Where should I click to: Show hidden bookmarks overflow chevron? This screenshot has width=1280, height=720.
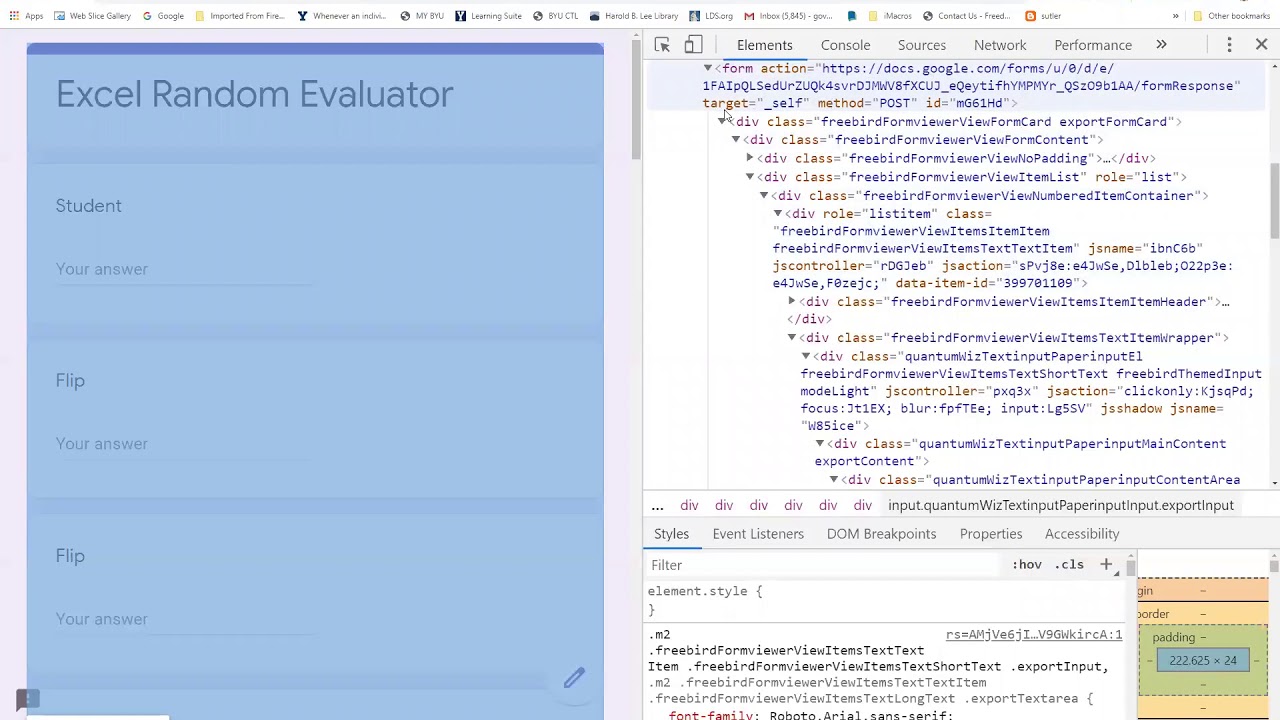pos(1176,16)
